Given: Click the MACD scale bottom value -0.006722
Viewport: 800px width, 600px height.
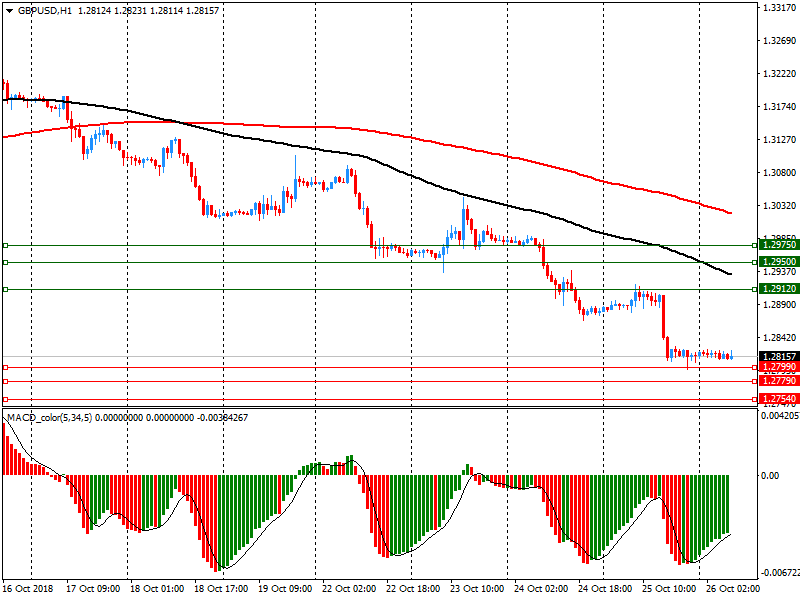Looking at the screenshot, I should coord(780,573).
